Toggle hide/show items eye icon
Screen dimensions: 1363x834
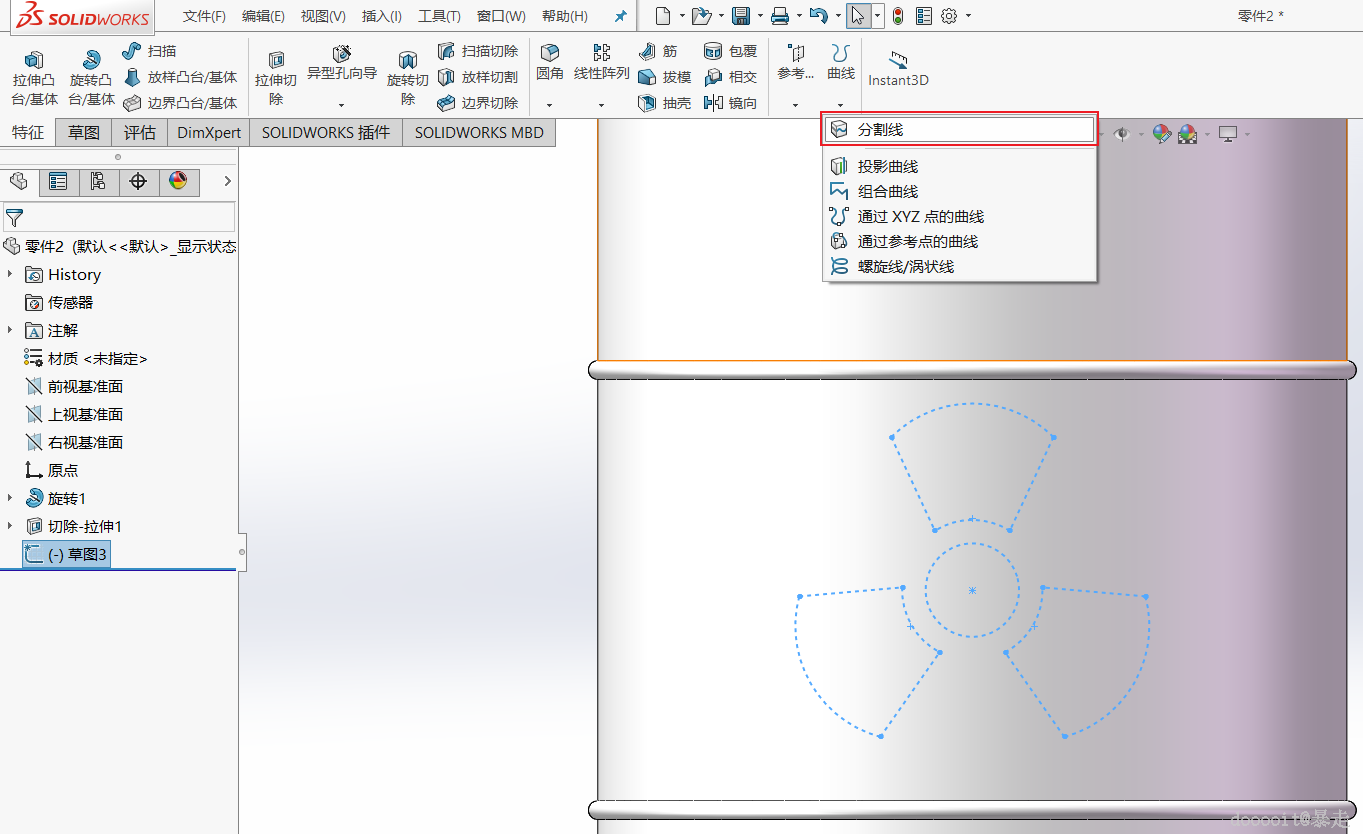pyautogui.click(x=1122, y=134)
